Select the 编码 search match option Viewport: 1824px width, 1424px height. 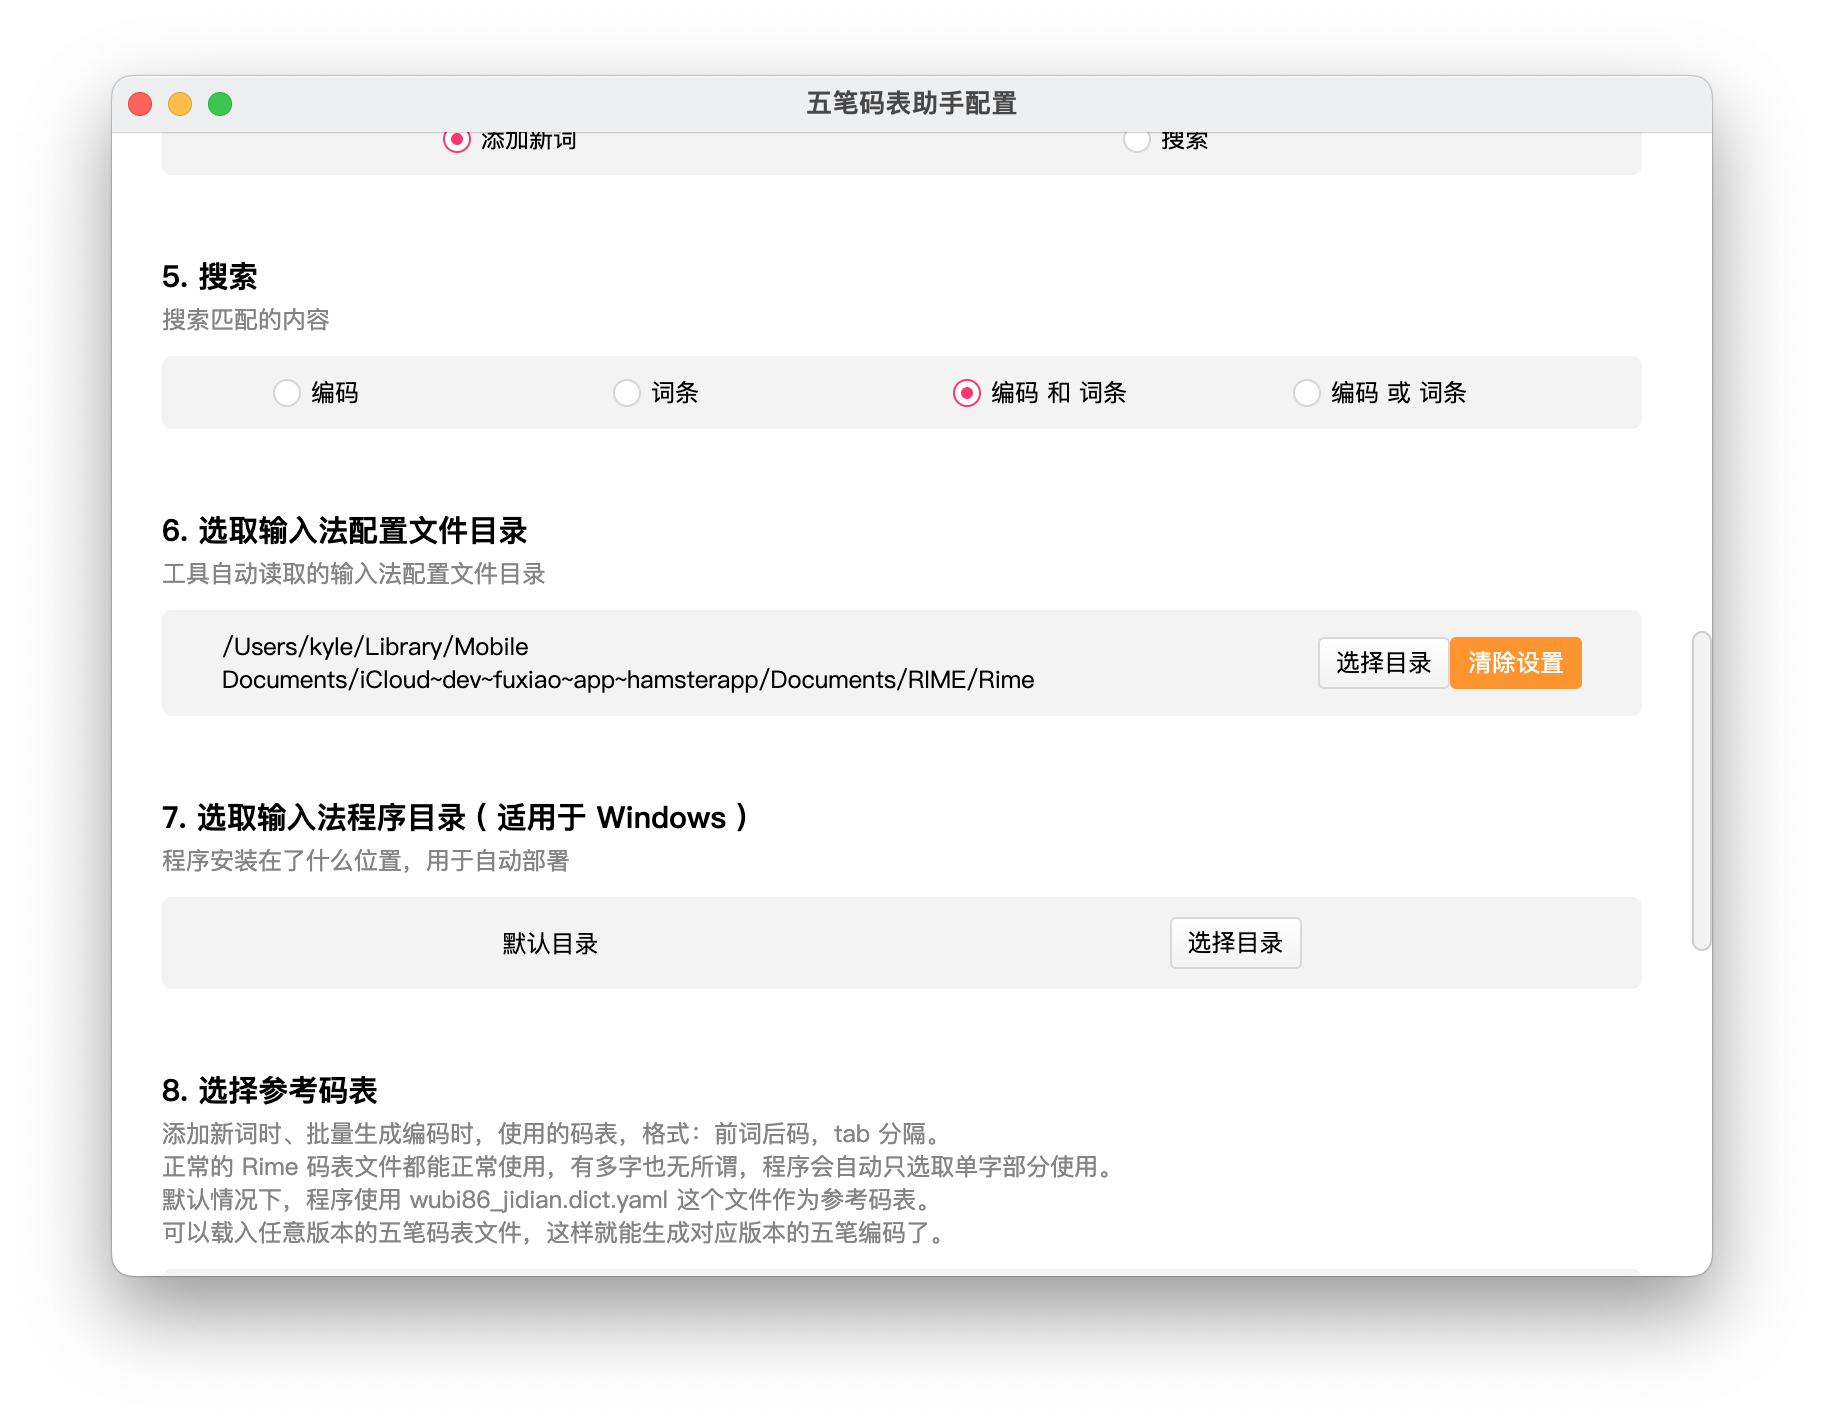coord(287,393)
